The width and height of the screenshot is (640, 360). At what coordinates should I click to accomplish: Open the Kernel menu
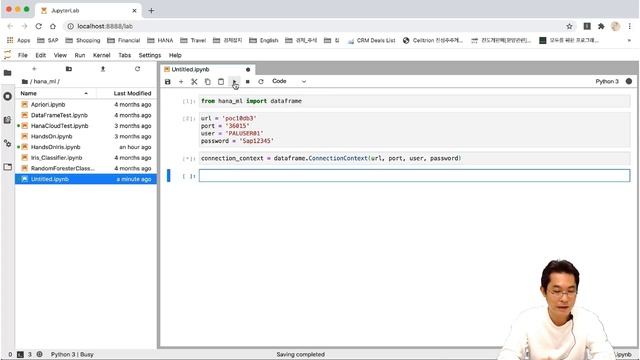(x=102, y=55)
